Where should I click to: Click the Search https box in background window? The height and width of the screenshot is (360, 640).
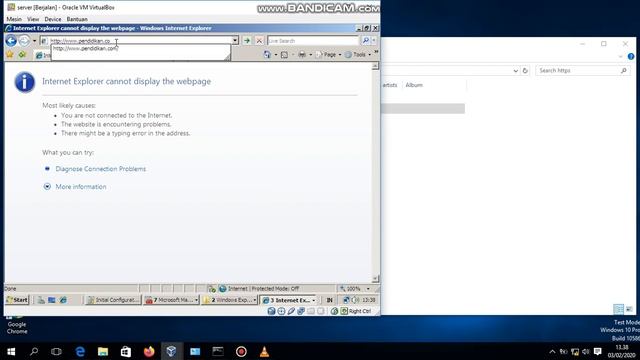coord(582,71)
